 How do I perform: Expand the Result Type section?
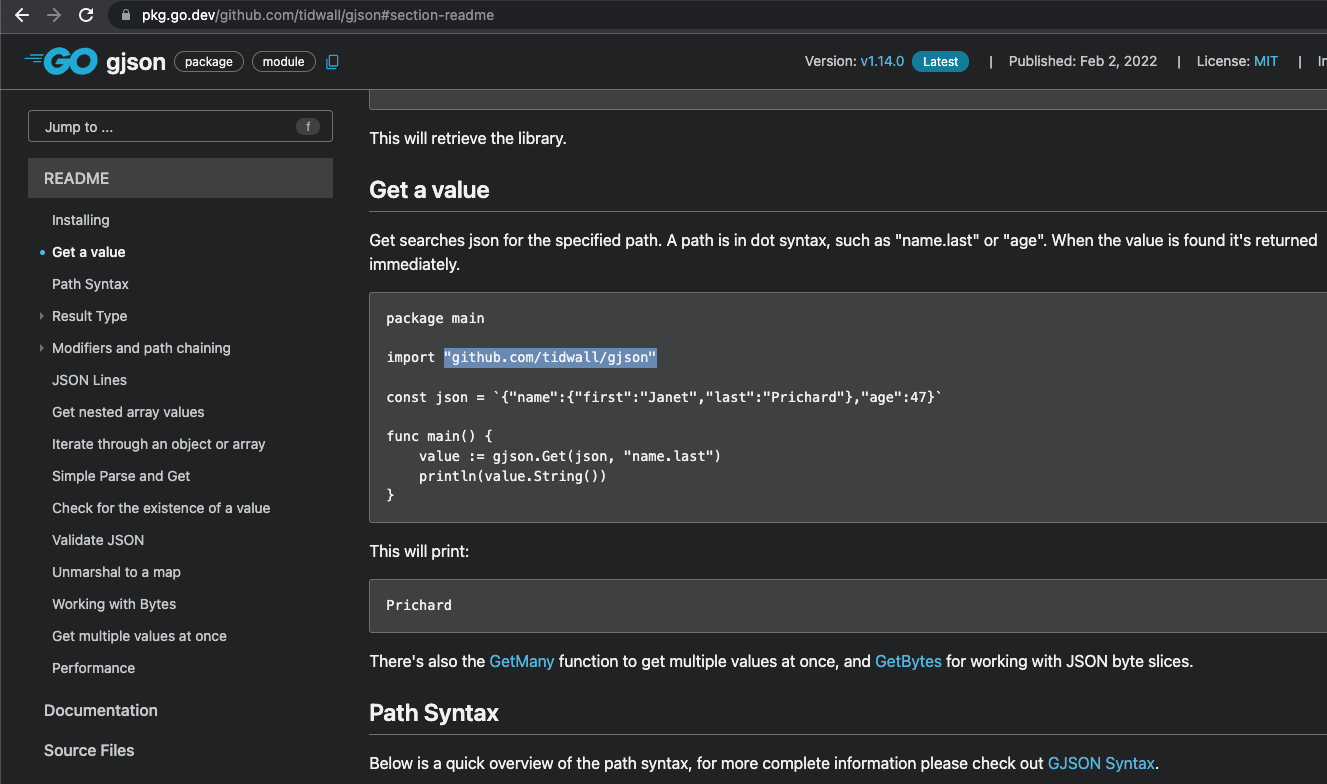pyautogui.click(x=42, y=316)
